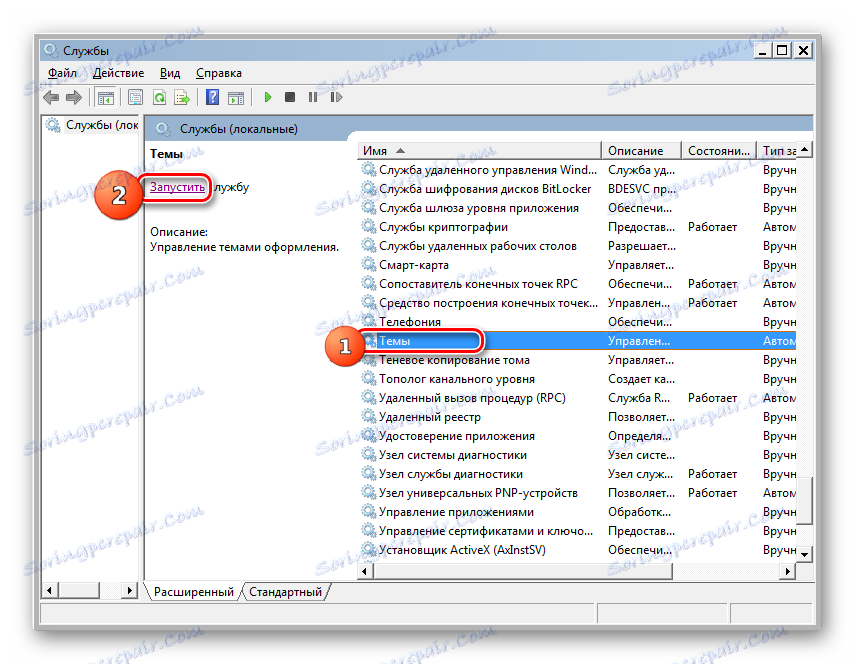
Task: Open the Файл menu
Action: pyautogui.click(x=62, y=73)
